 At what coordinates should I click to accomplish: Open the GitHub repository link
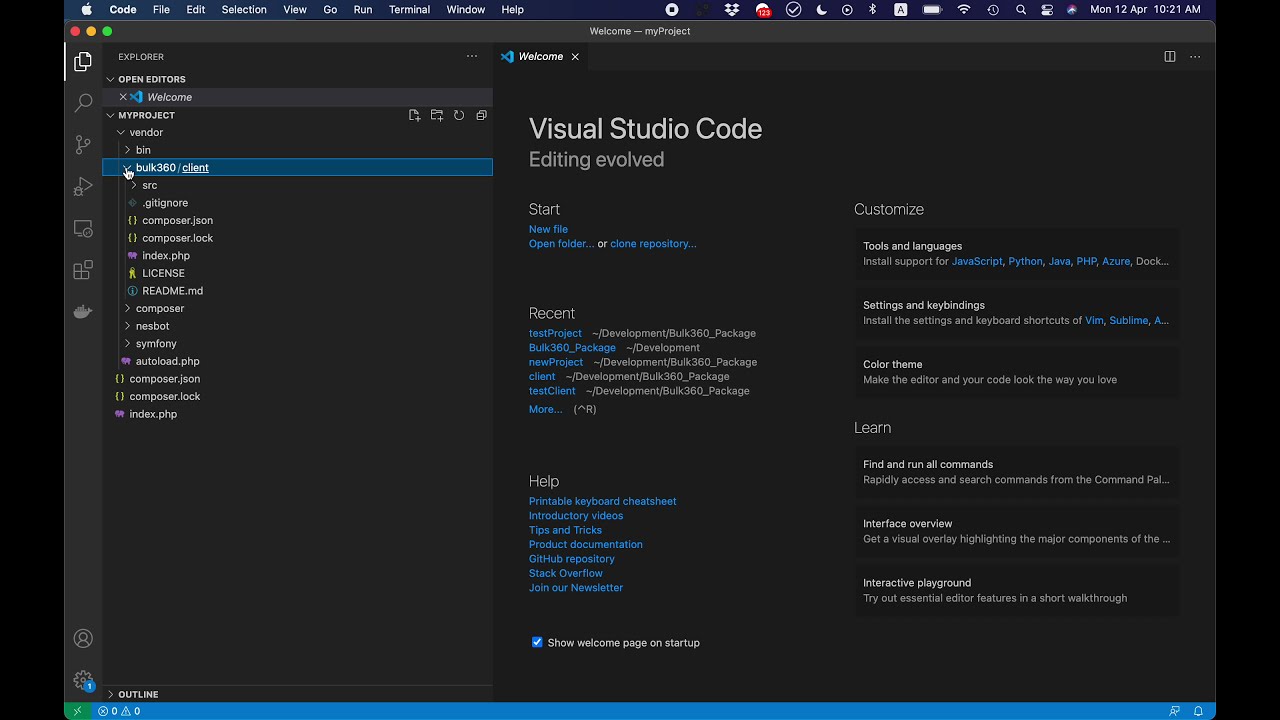pos(572,559)
